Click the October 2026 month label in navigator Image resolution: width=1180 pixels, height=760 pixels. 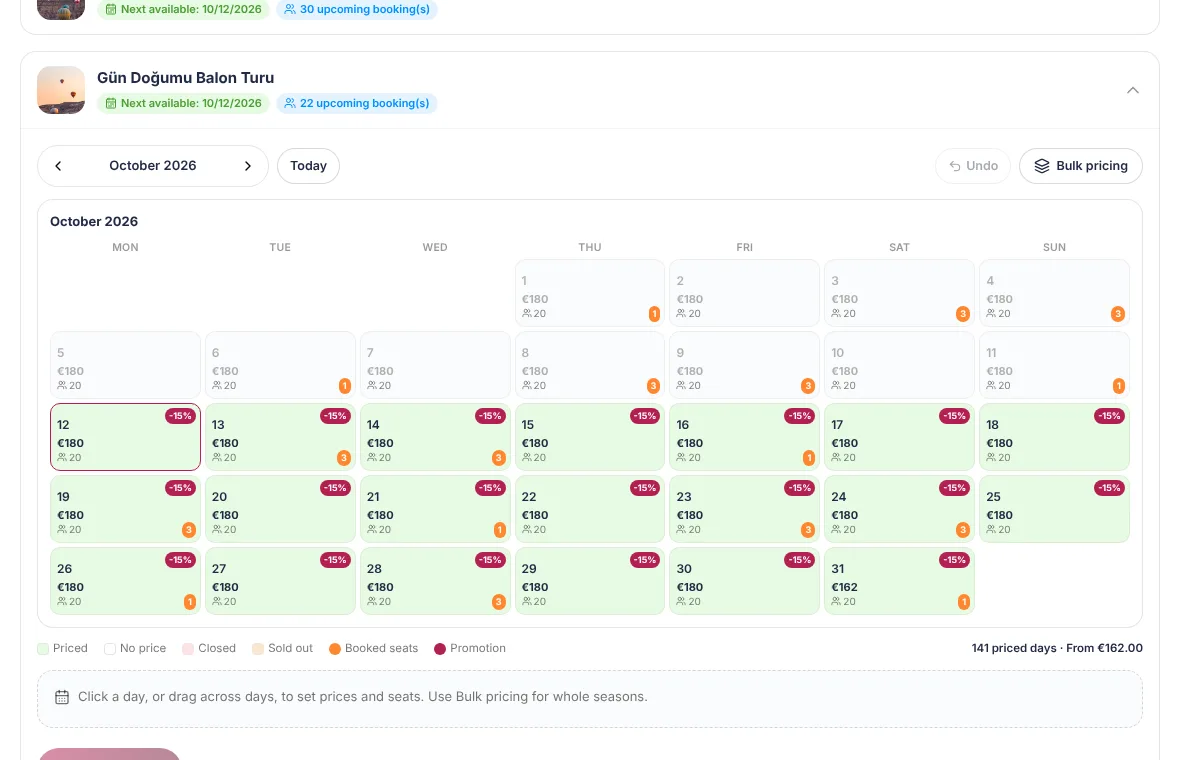(x=153, y=166)
